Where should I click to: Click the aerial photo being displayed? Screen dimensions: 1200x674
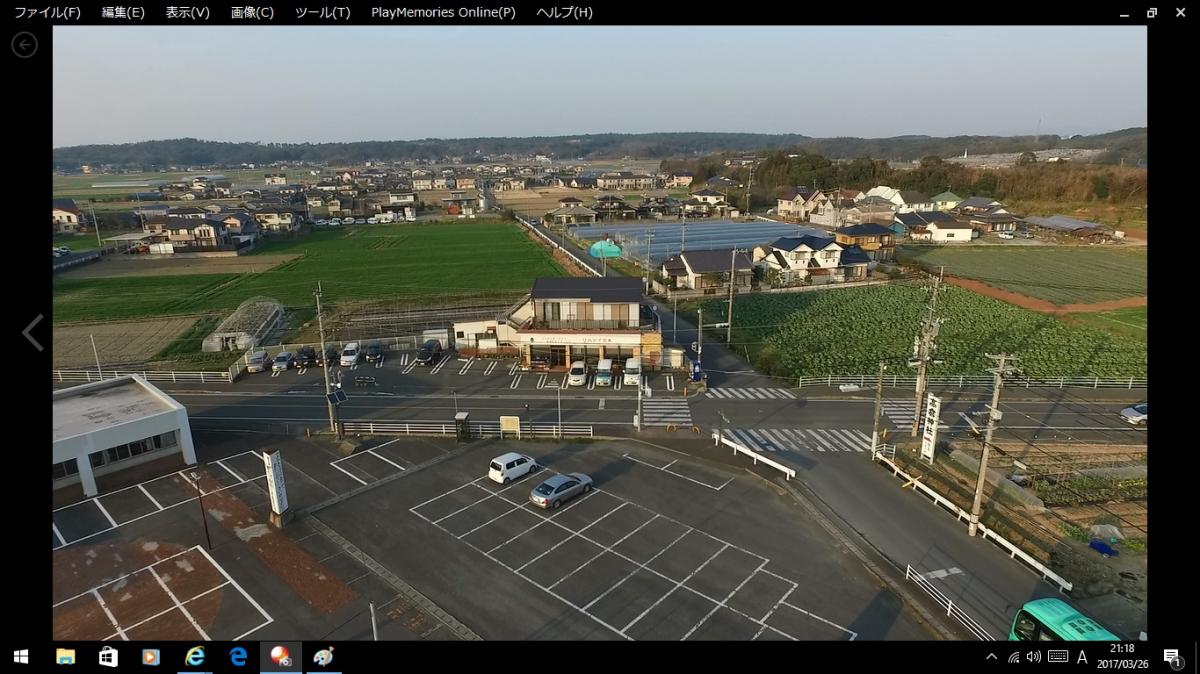coord(600,333)
